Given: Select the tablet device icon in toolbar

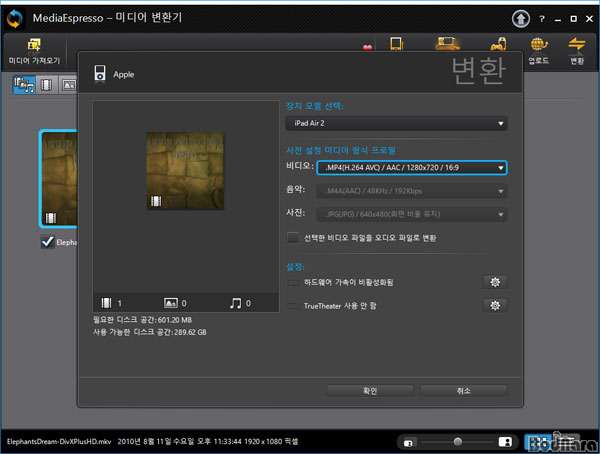Looking at the screenshot, I should pyautogui.click(x=396, y=44).
